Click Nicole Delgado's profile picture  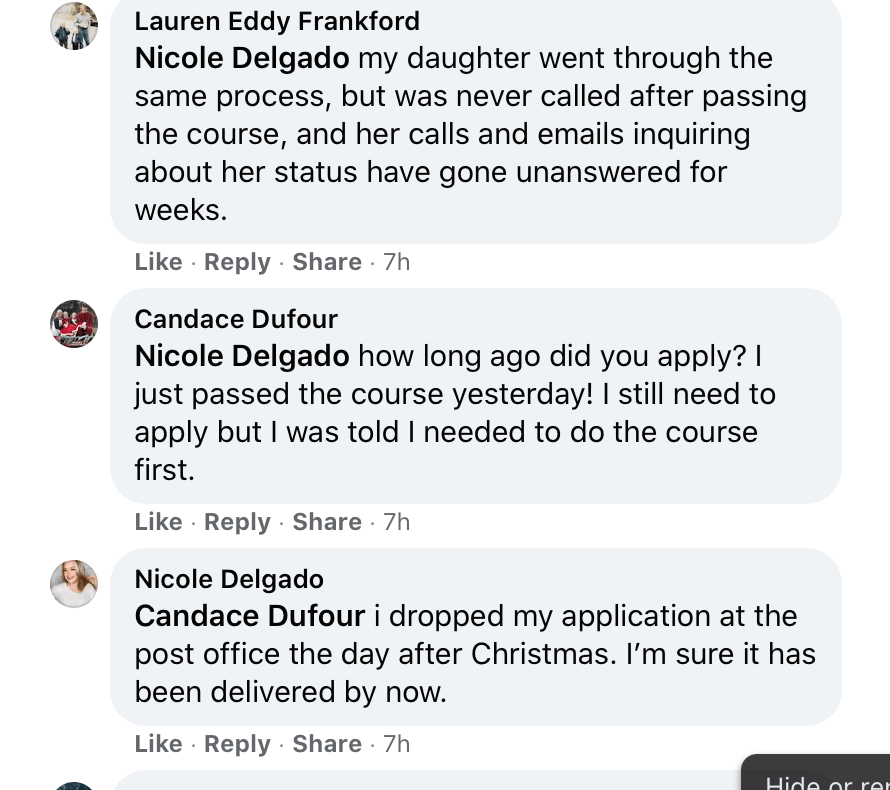pos(74,584)
